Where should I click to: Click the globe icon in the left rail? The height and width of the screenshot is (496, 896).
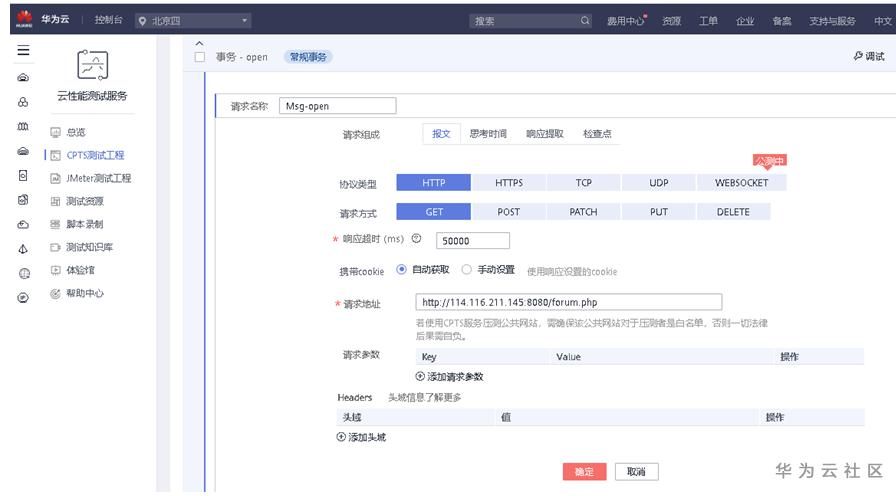pos(24,273)
